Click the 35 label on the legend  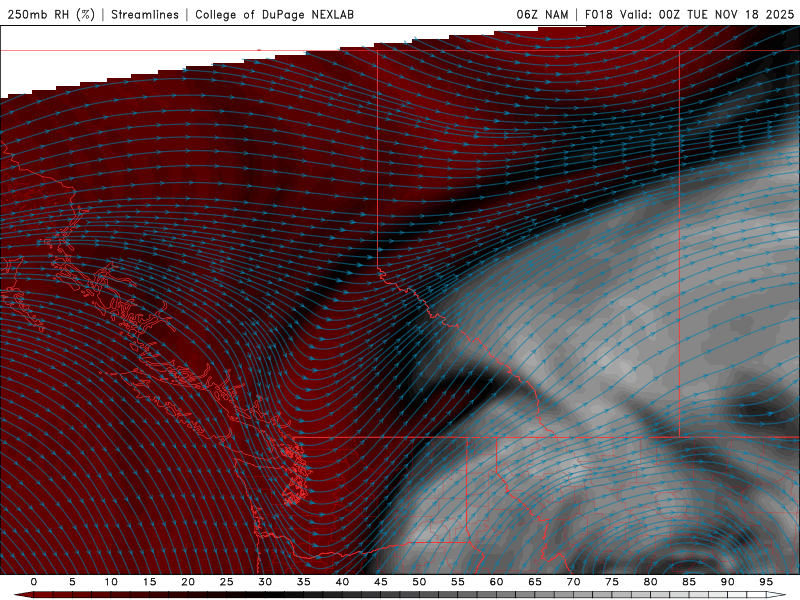pos(304,582)
